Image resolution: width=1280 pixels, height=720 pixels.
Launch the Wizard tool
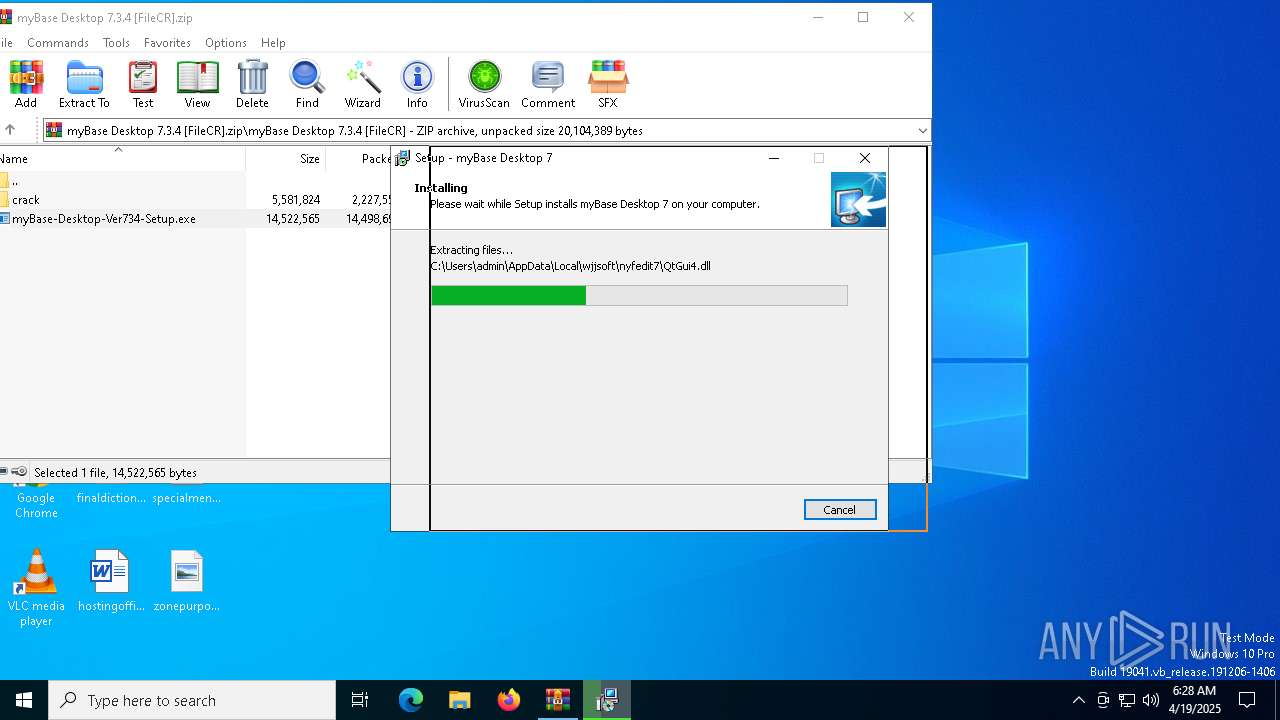click(x=362, y=84)
